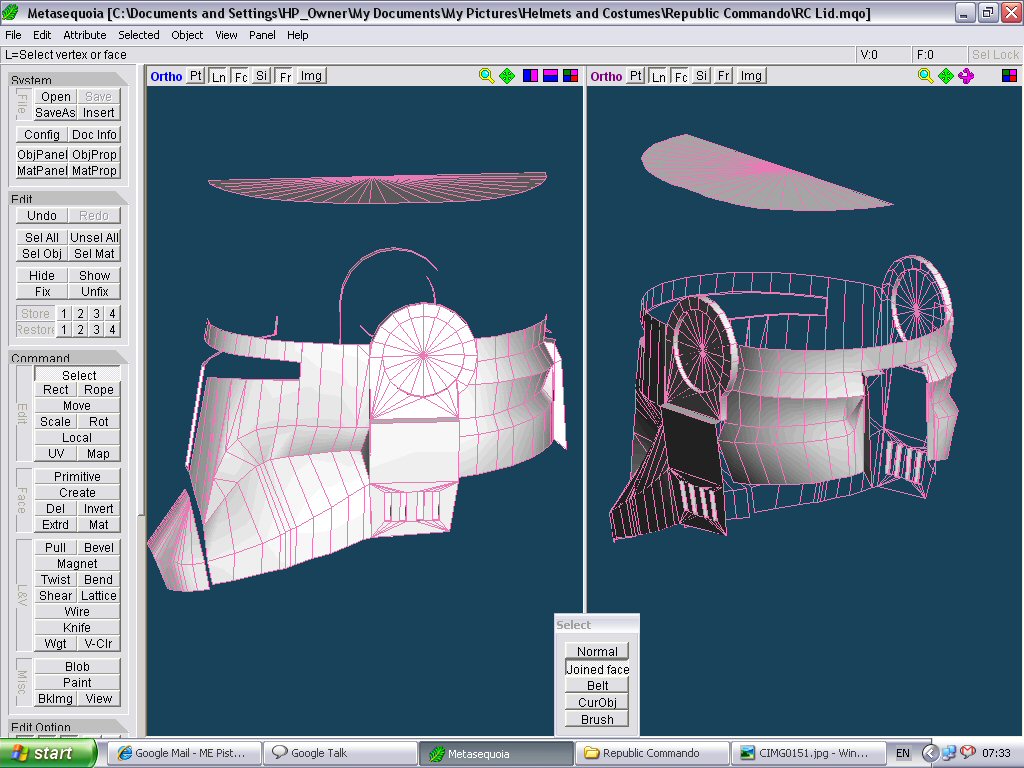The image size is (1024, 768).
Task: Switch to the side-by-side split view layout icon
Action: (x=530, y=76)
